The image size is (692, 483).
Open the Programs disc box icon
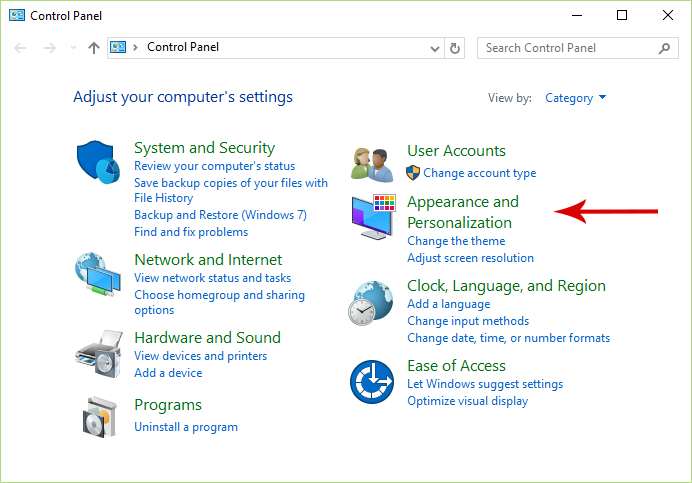click(100, 417)
